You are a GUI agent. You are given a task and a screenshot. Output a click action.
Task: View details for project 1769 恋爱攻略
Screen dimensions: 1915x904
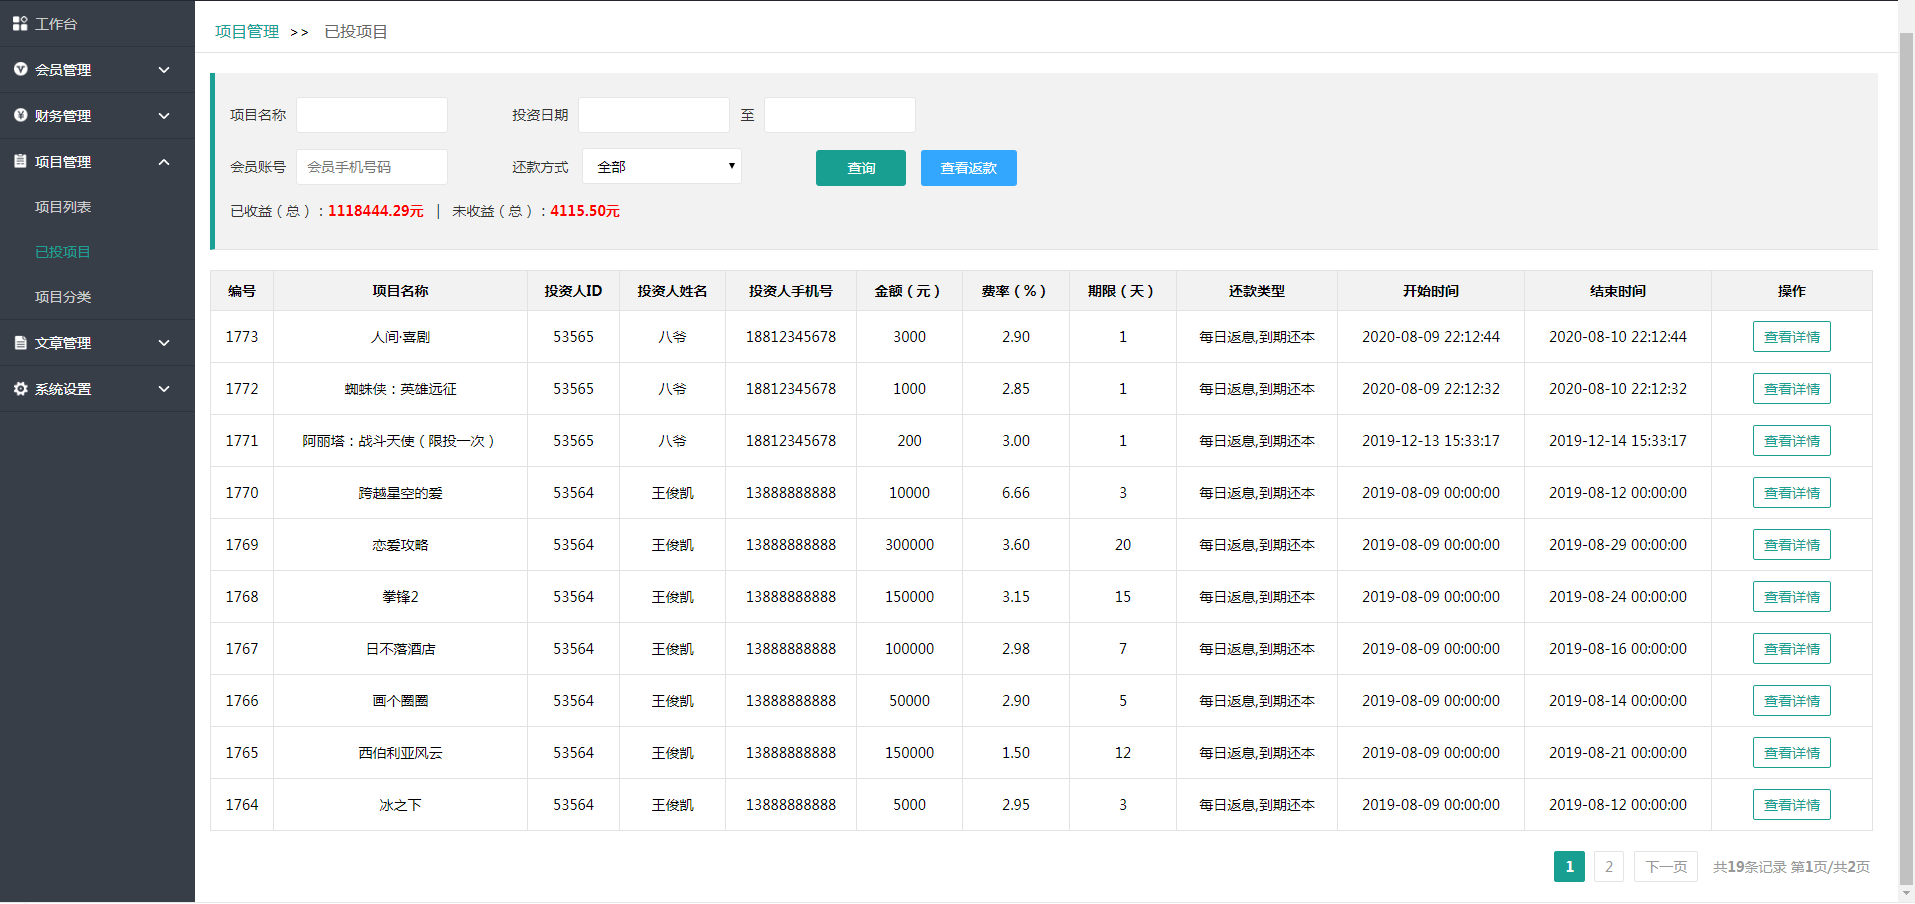[x=1792, y=545]
